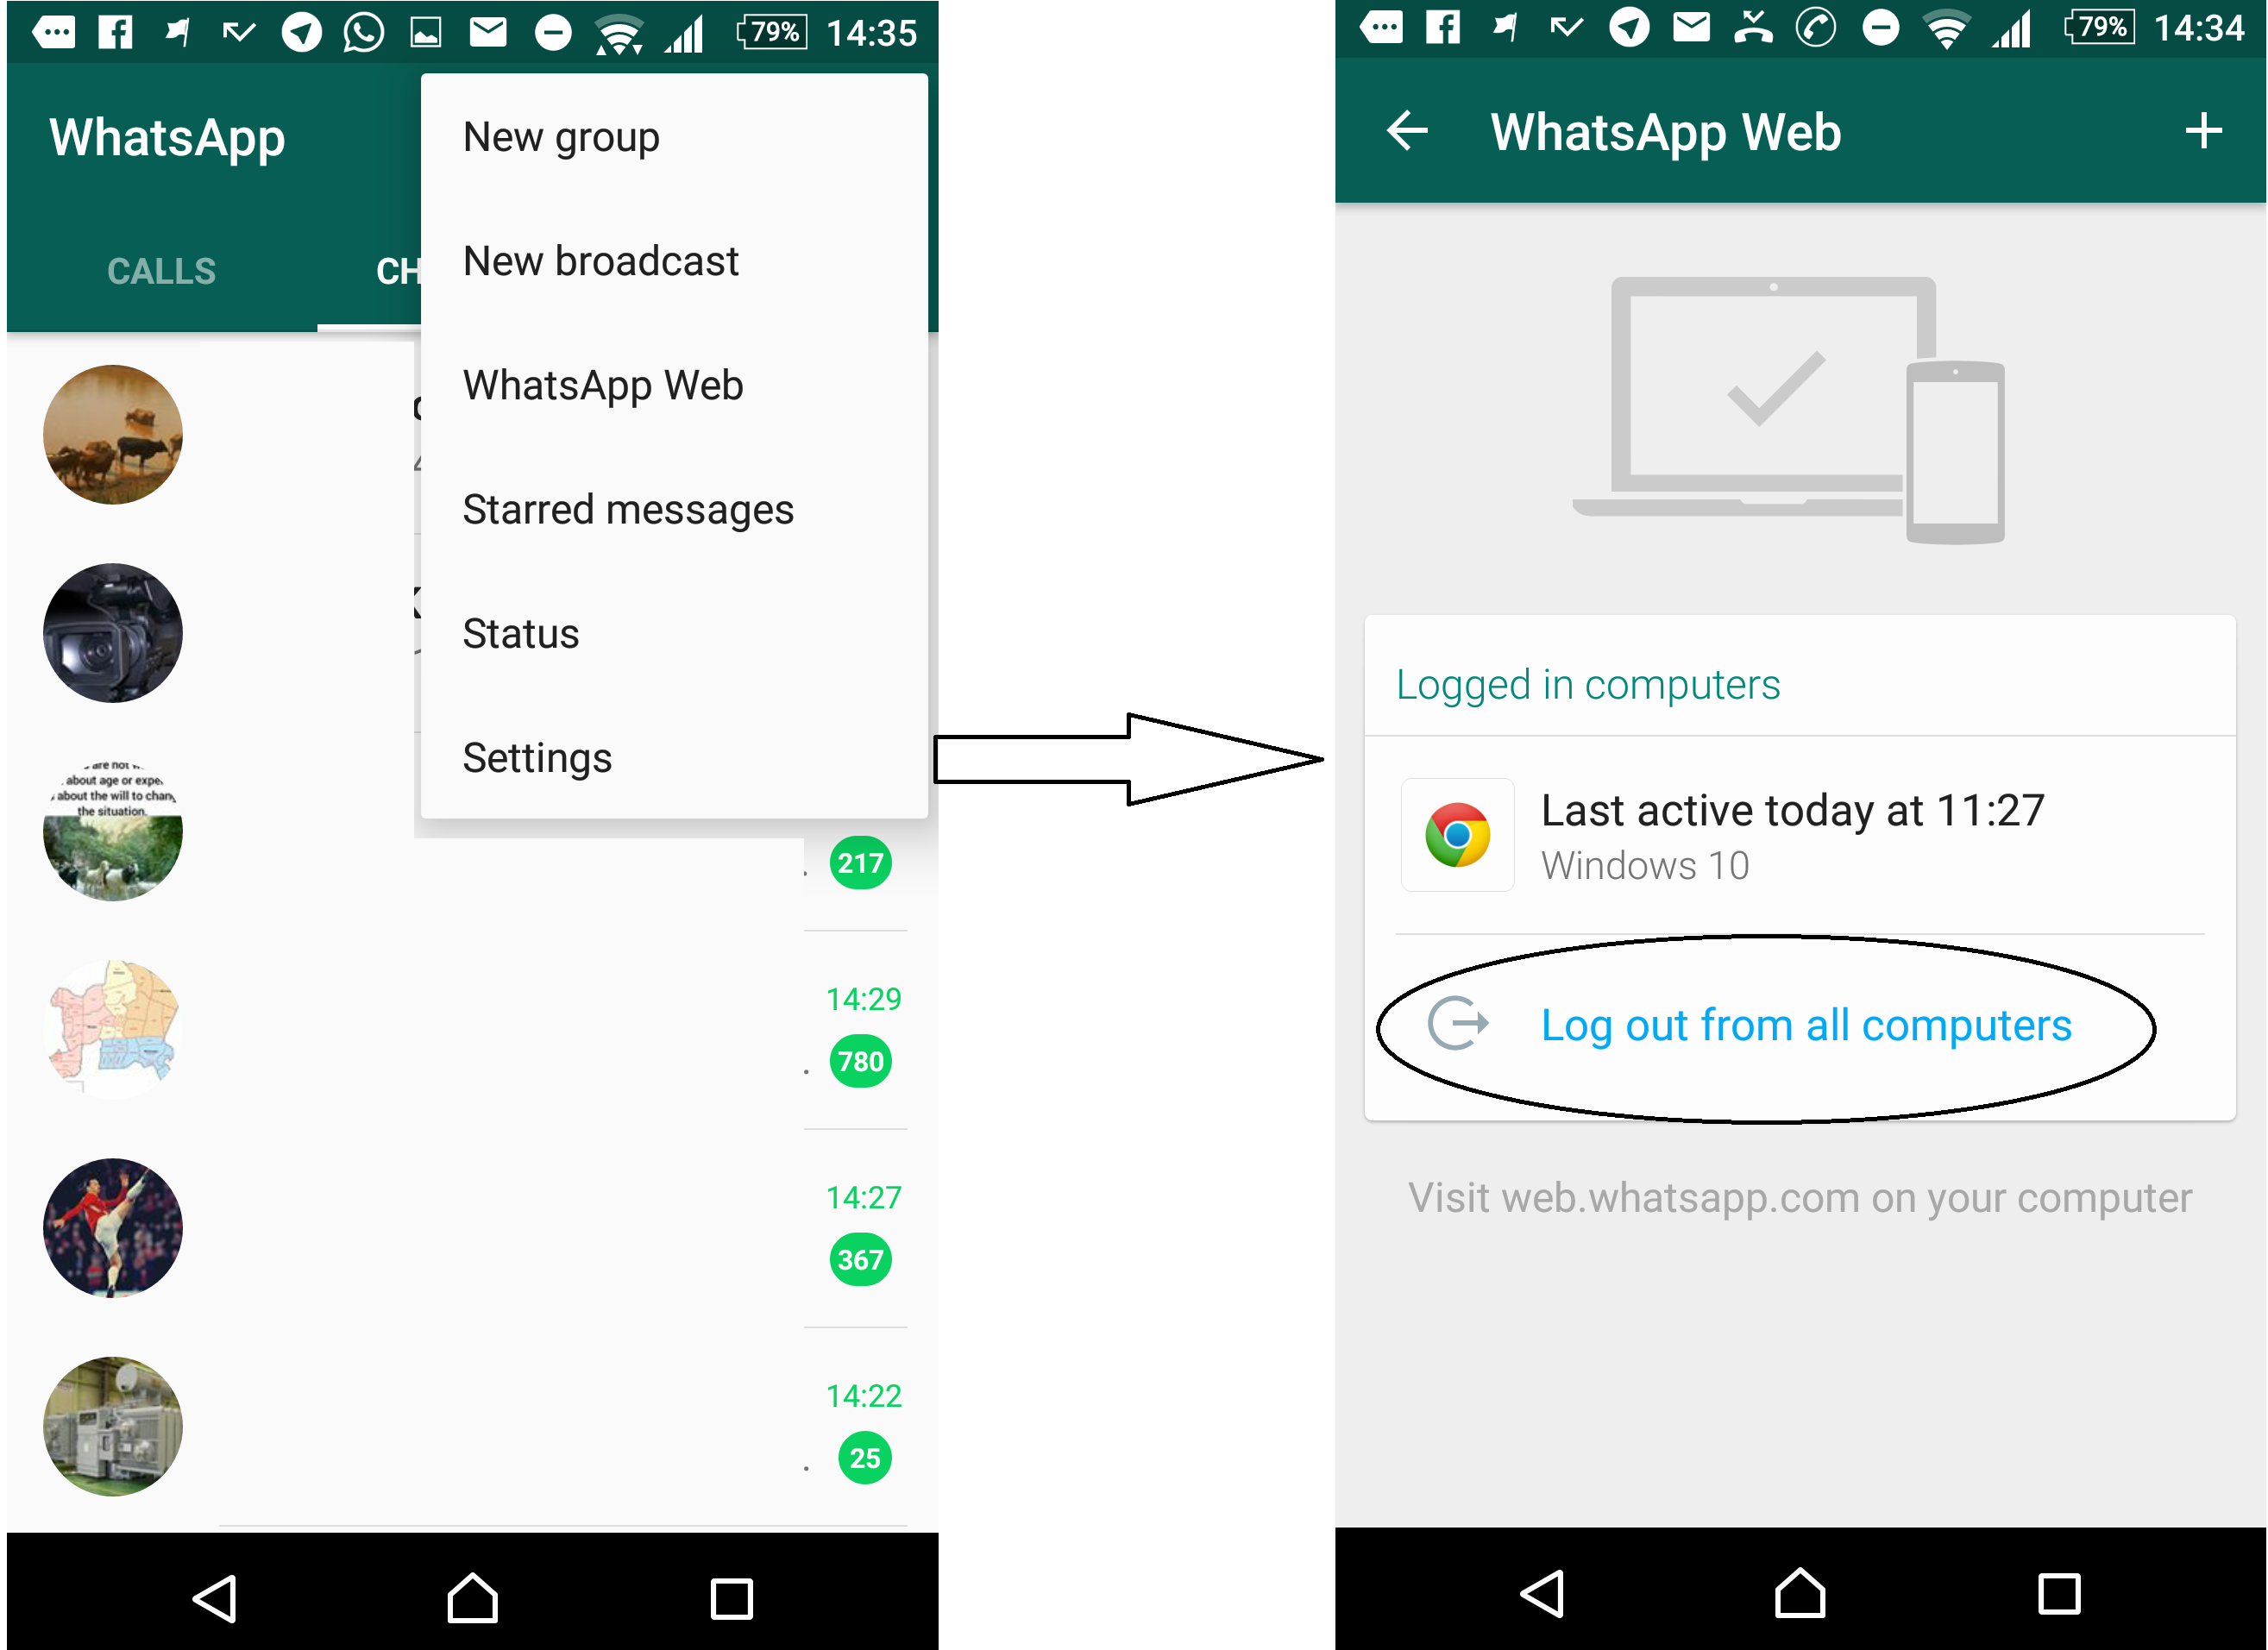The width and height of the screenshot is (2268, 1650).
Task: Click the CALLS tab in WhatsApp
Action: pos(162,269)
